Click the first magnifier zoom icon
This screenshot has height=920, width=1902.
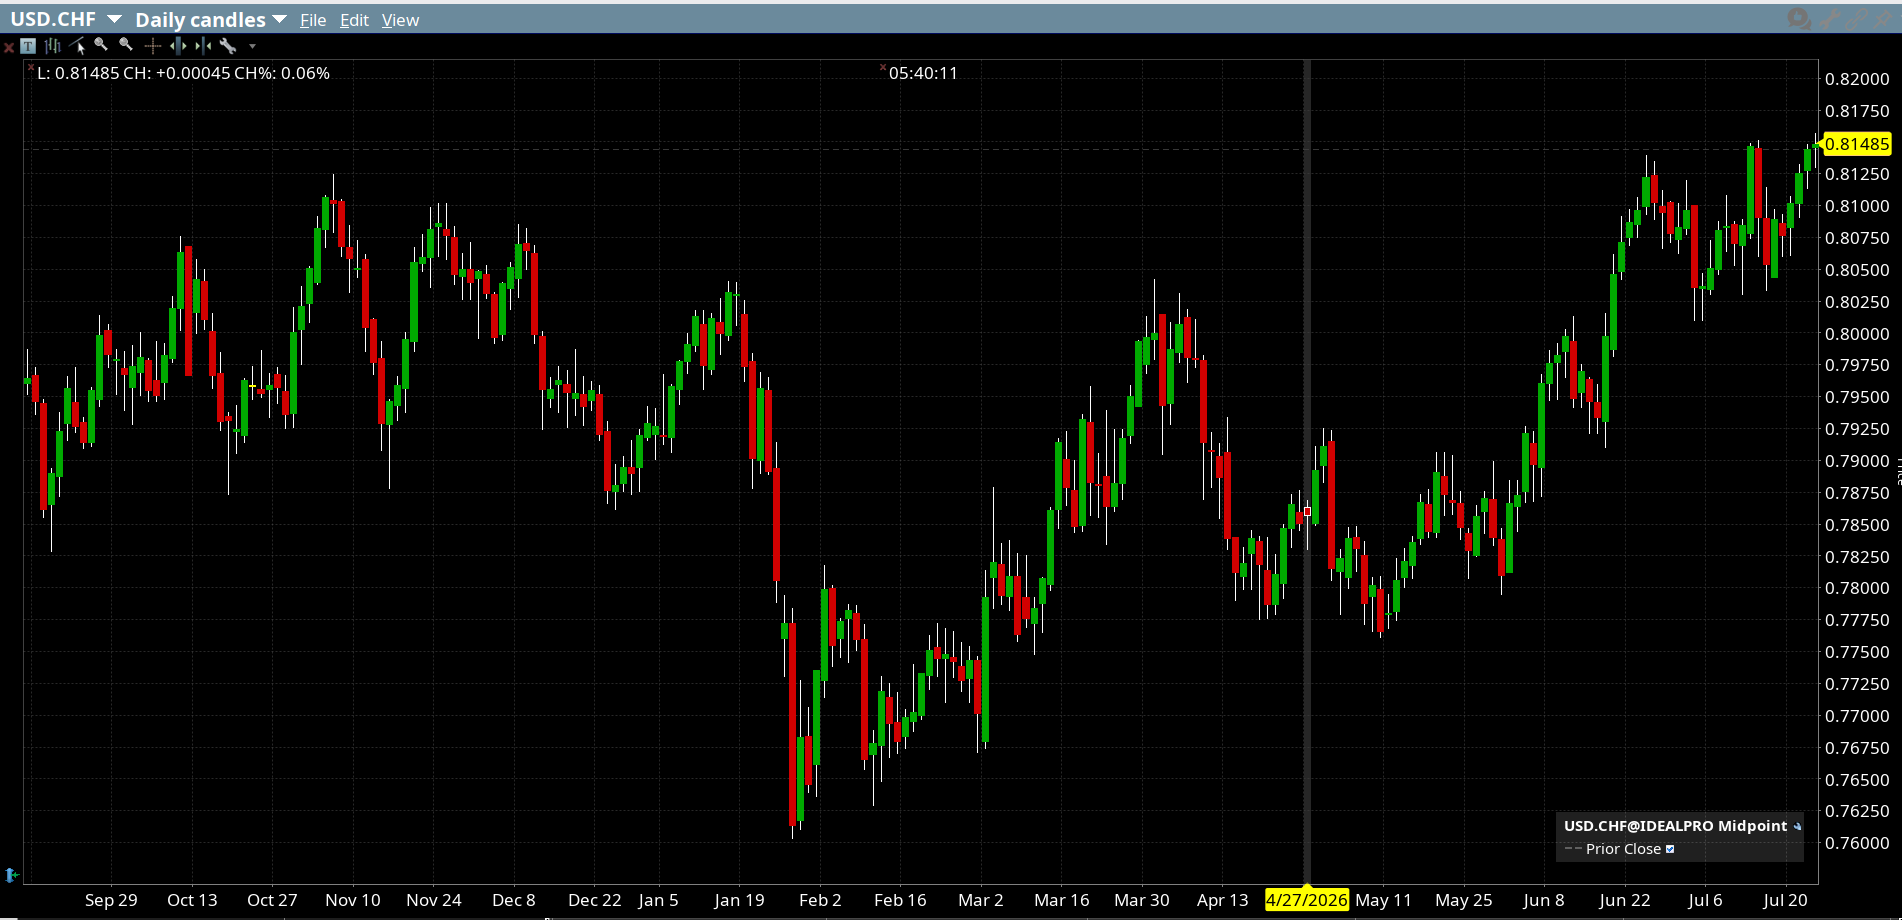click(x=101, y=45)
